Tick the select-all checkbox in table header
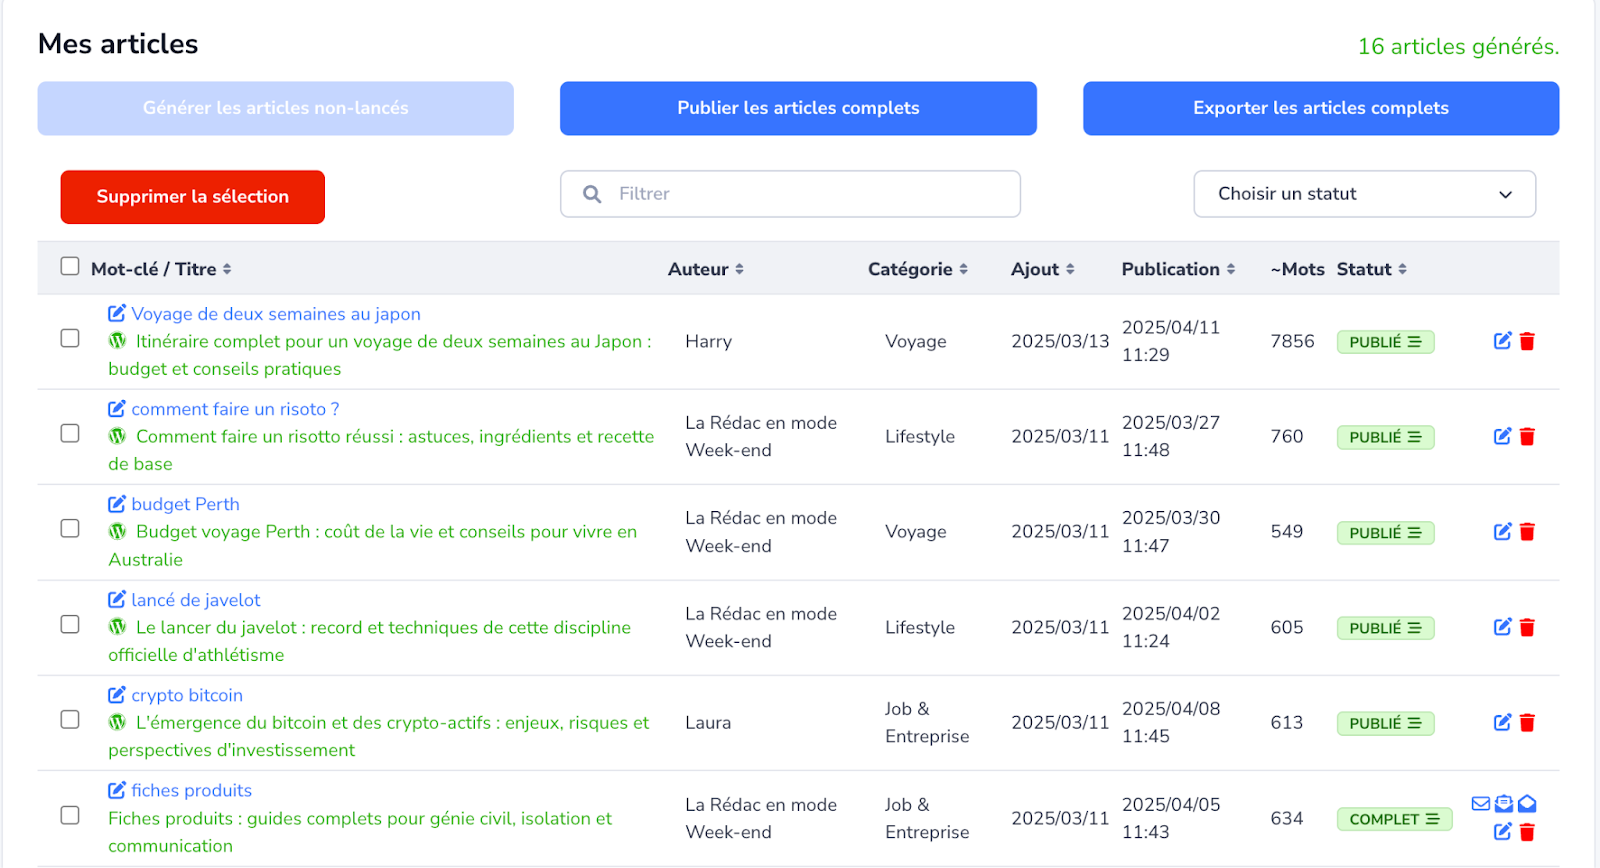The width and height of the screenshot is (1600, 868). 69,266
